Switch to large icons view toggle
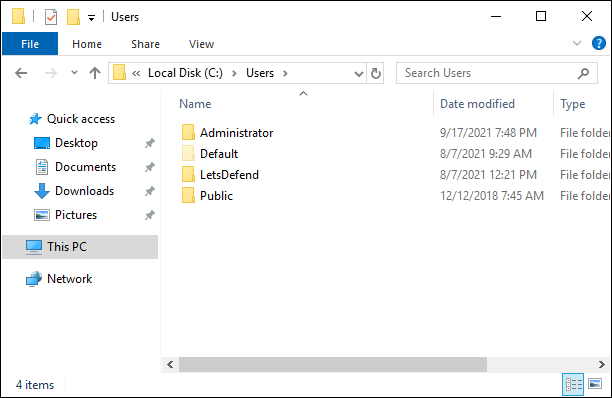612x398 pixels. point(595,384)
